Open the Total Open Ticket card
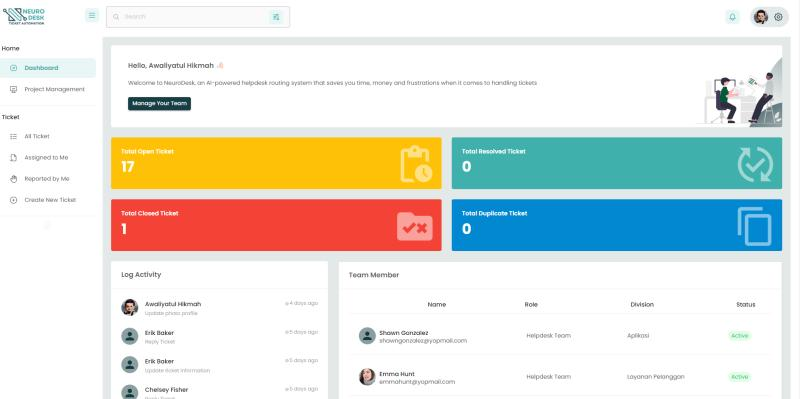The width and height of the screenshot is (800, 399). pyautogui.click(x=276, y=163)
